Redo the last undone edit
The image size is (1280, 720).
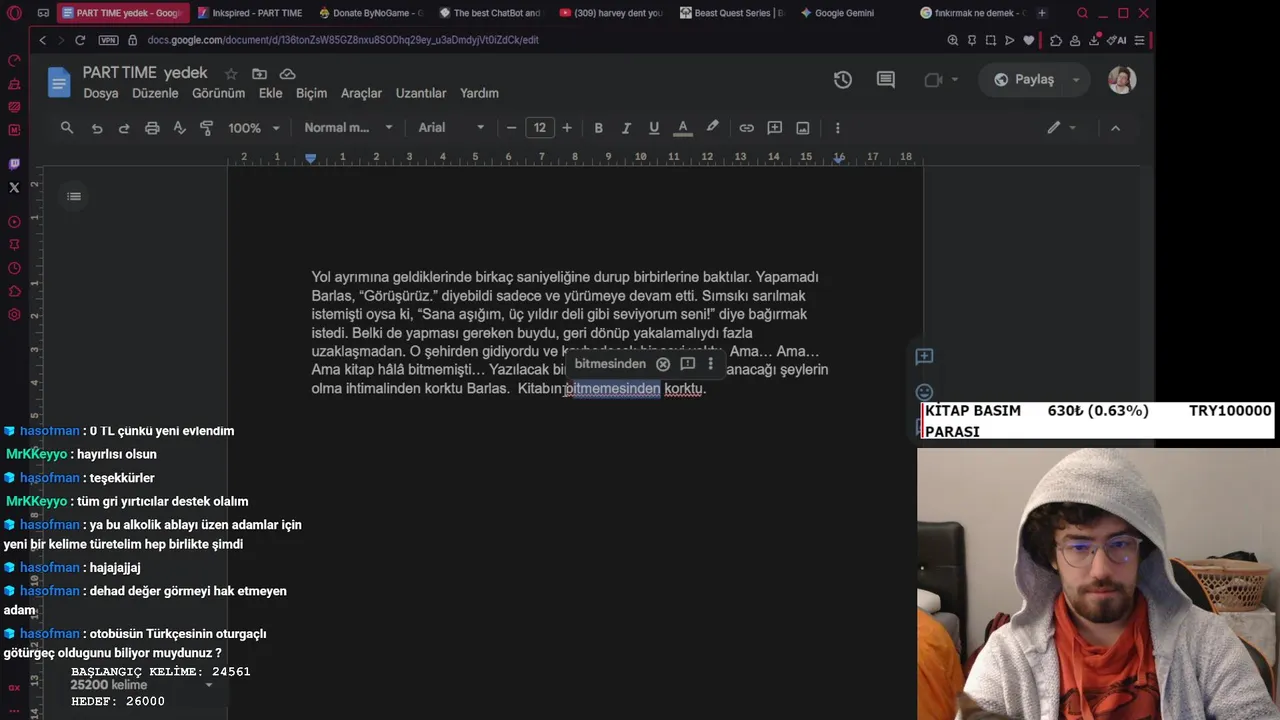(124, 128)
